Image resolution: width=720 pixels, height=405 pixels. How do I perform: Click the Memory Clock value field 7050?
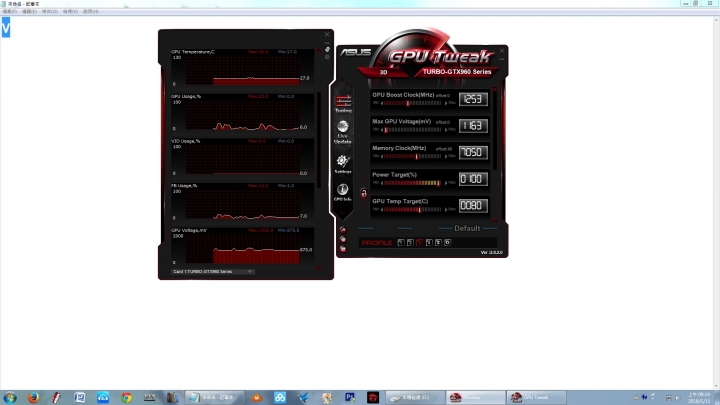[473, 152]
